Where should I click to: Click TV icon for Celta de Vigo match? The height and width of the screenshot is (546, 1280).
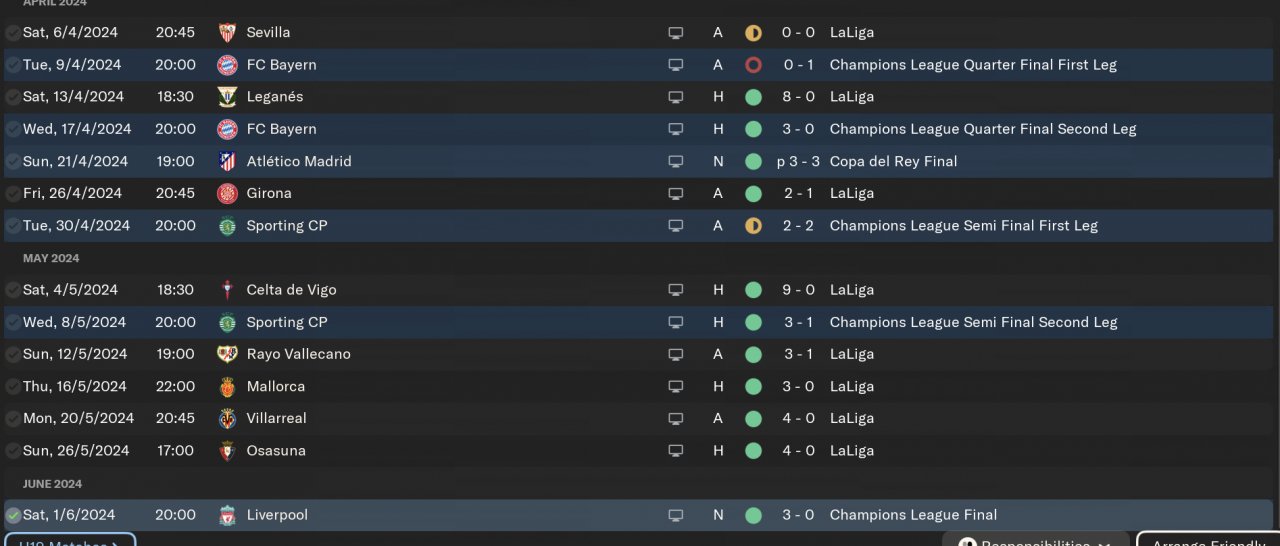pos(676,290)
